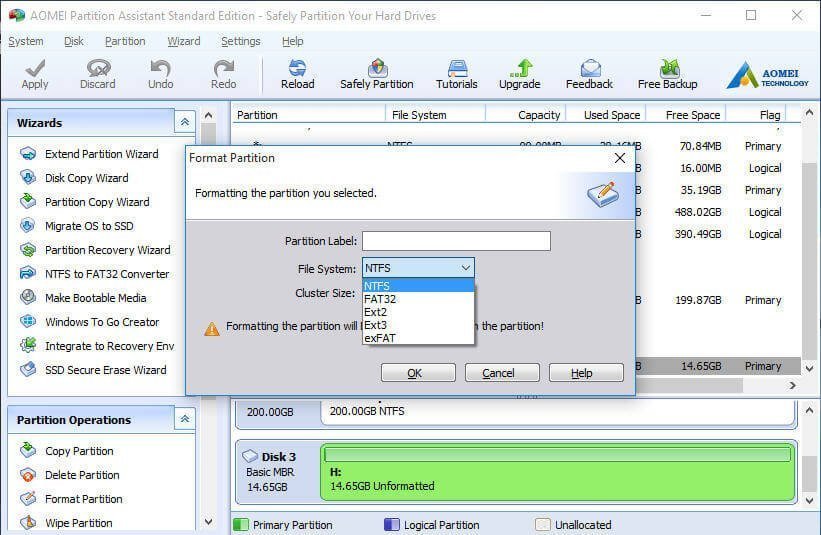Open the Tutorials toolbar icon

[x=457, y=74]
